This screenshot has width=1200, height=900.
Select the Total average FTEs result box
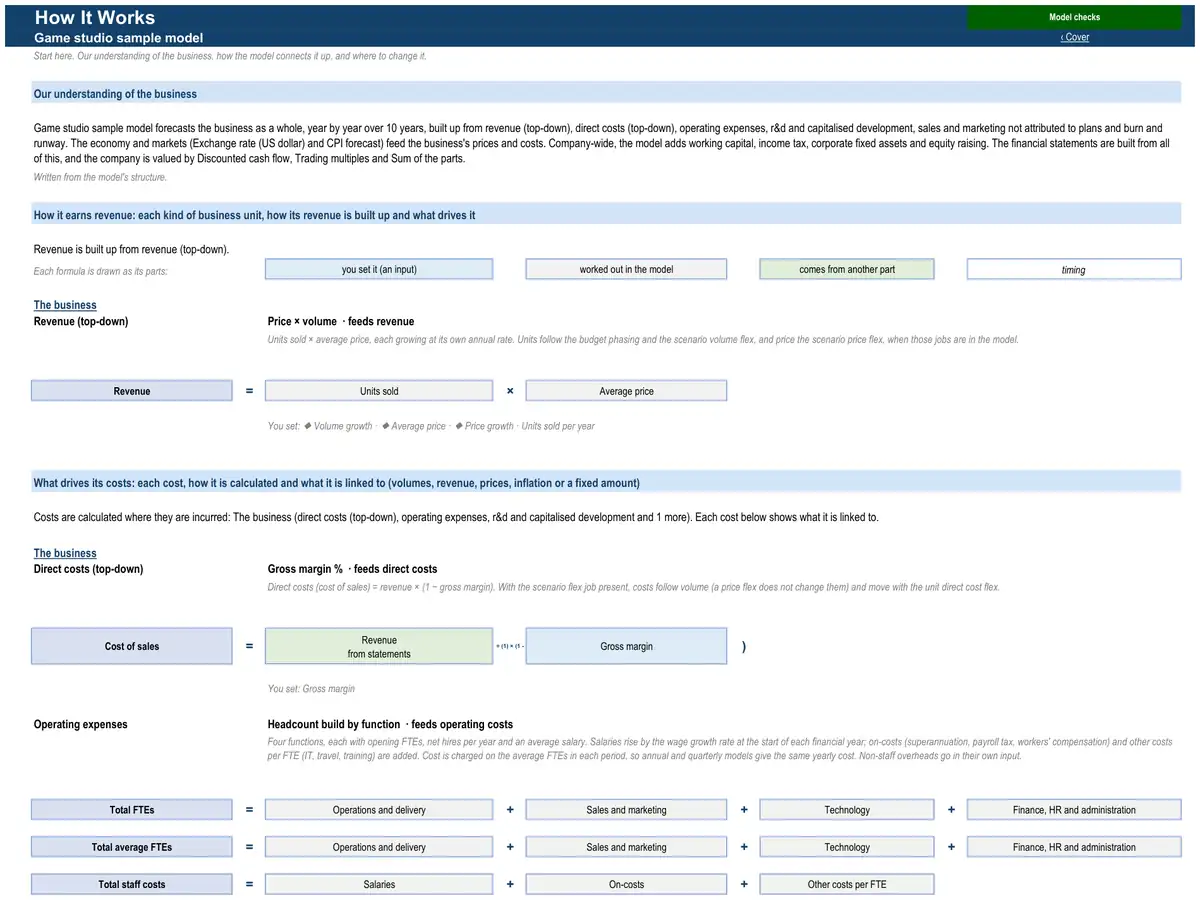point(132,847)
